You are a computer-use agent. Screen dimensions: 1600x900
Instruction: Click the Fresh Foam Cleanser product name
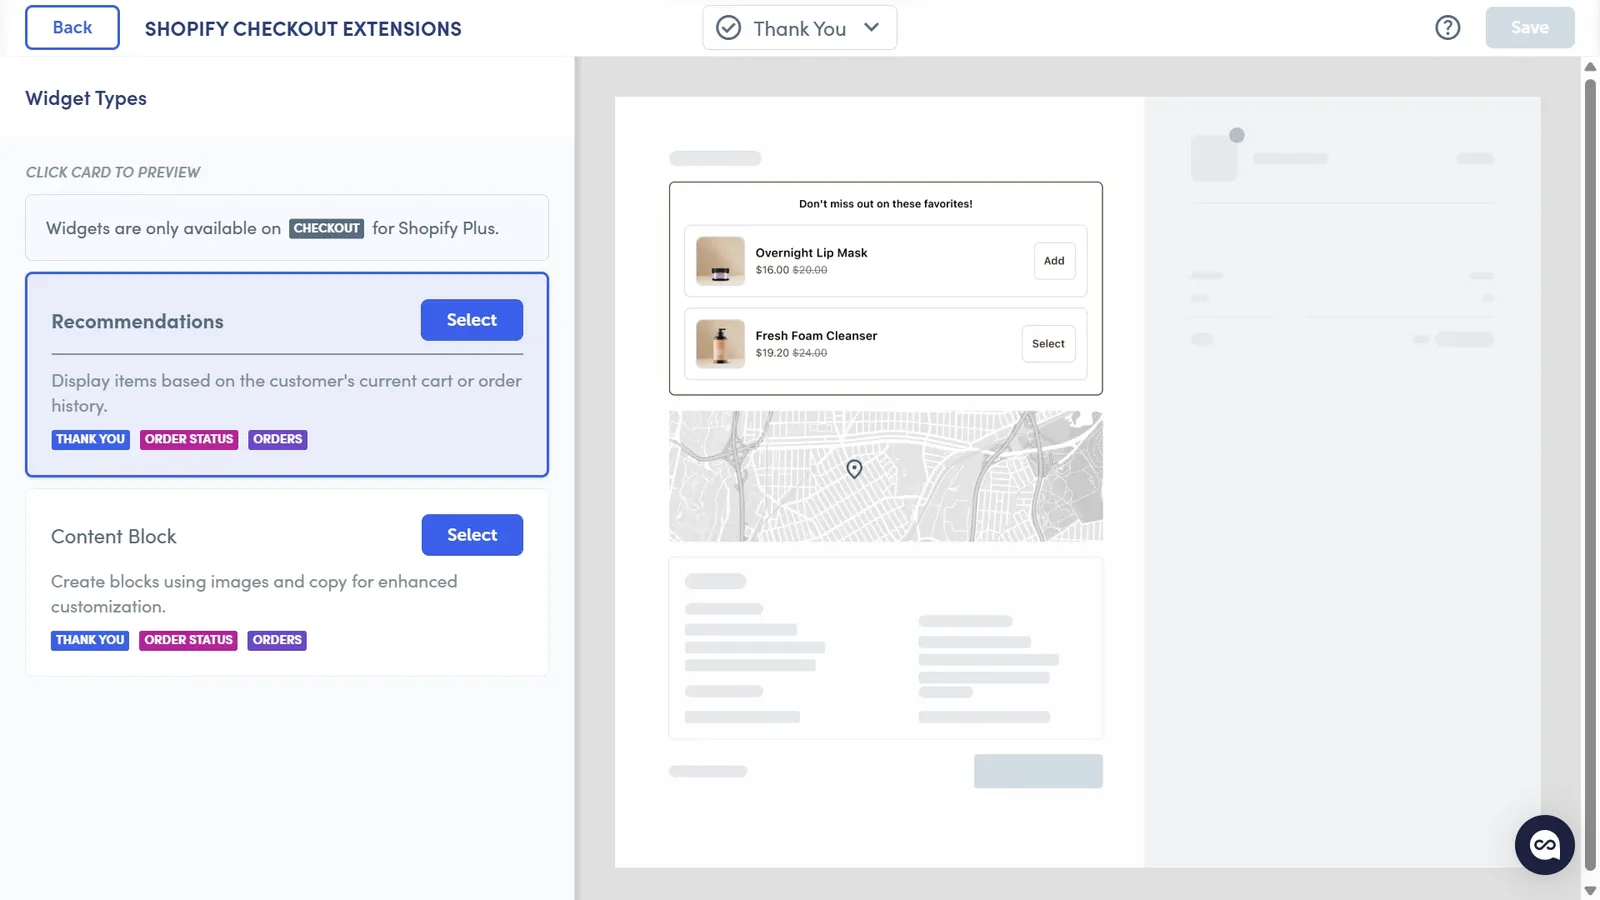[816, 336]
